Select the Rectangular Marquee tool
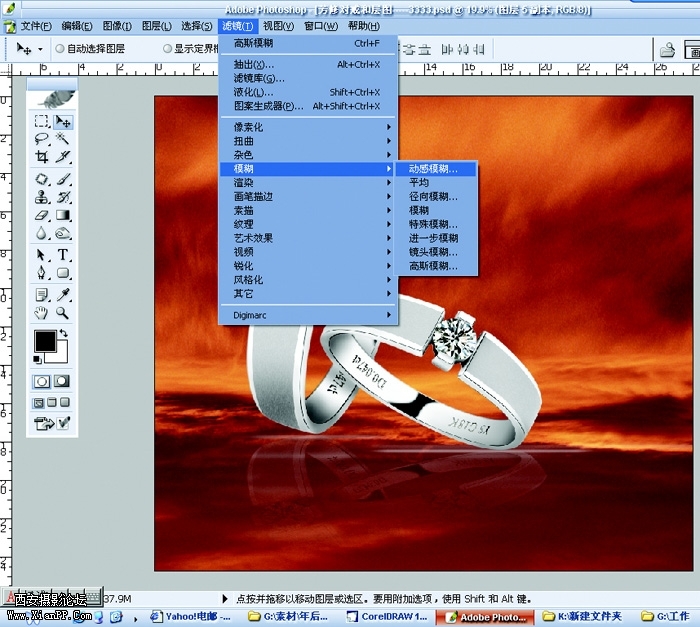Screen dimensions: 700x627 [42, 121]
